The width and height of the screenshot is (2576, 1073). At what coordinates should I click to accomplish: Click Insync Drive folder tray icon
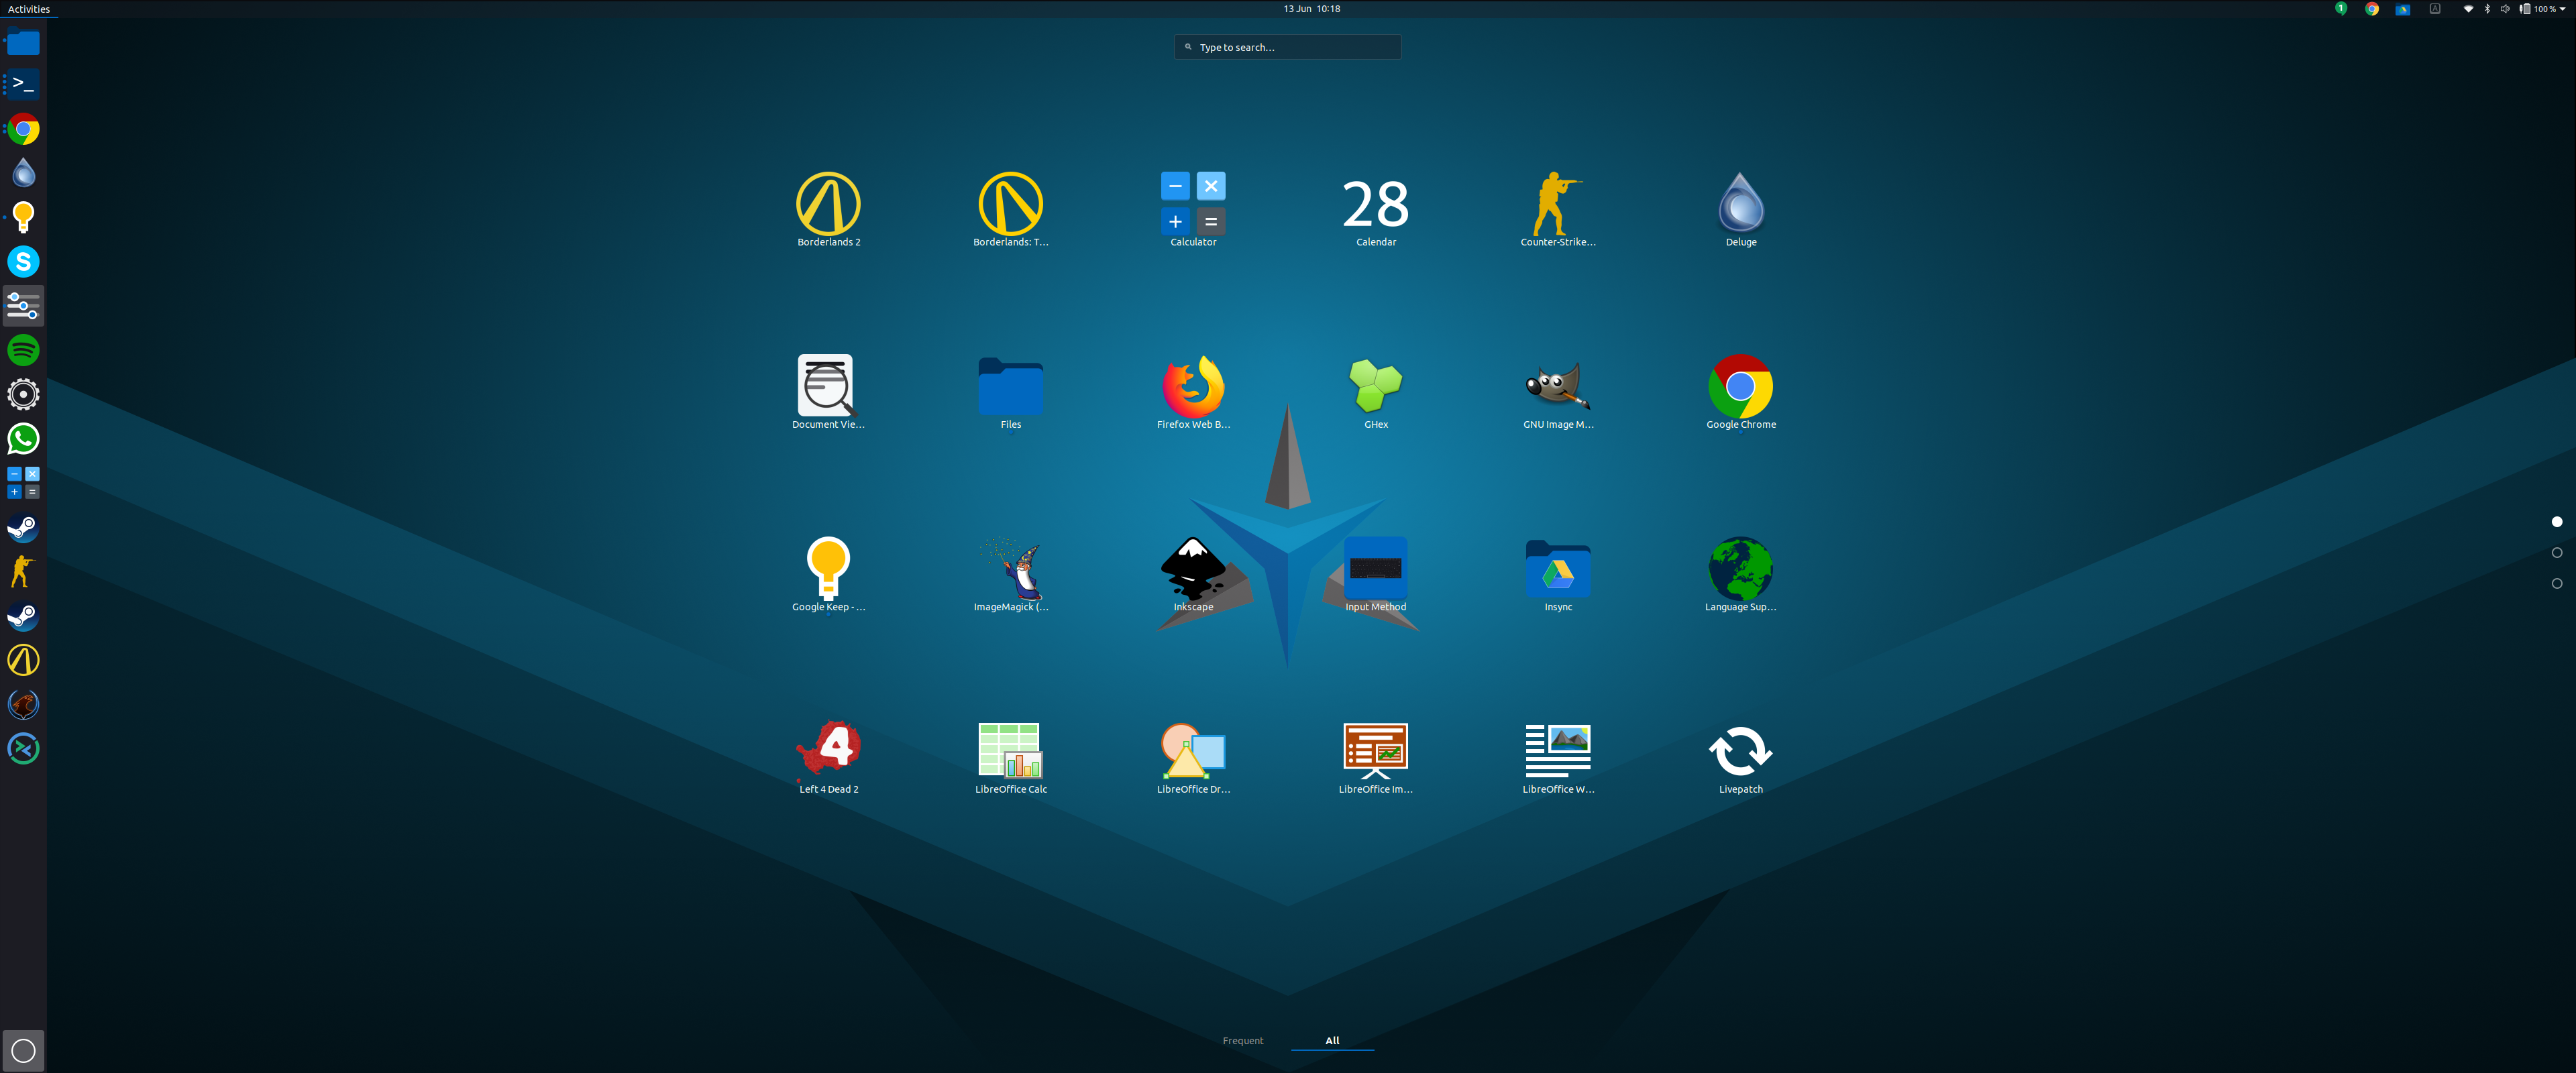(2402, 9)
